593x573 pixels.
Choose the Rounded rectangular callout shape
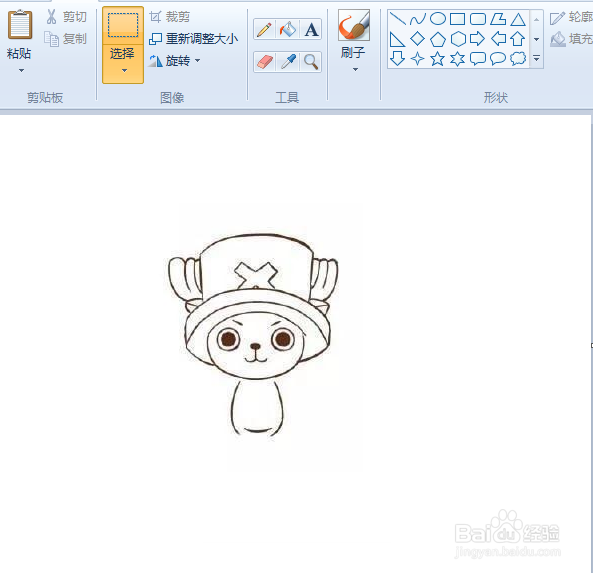[x=478, y=59]
